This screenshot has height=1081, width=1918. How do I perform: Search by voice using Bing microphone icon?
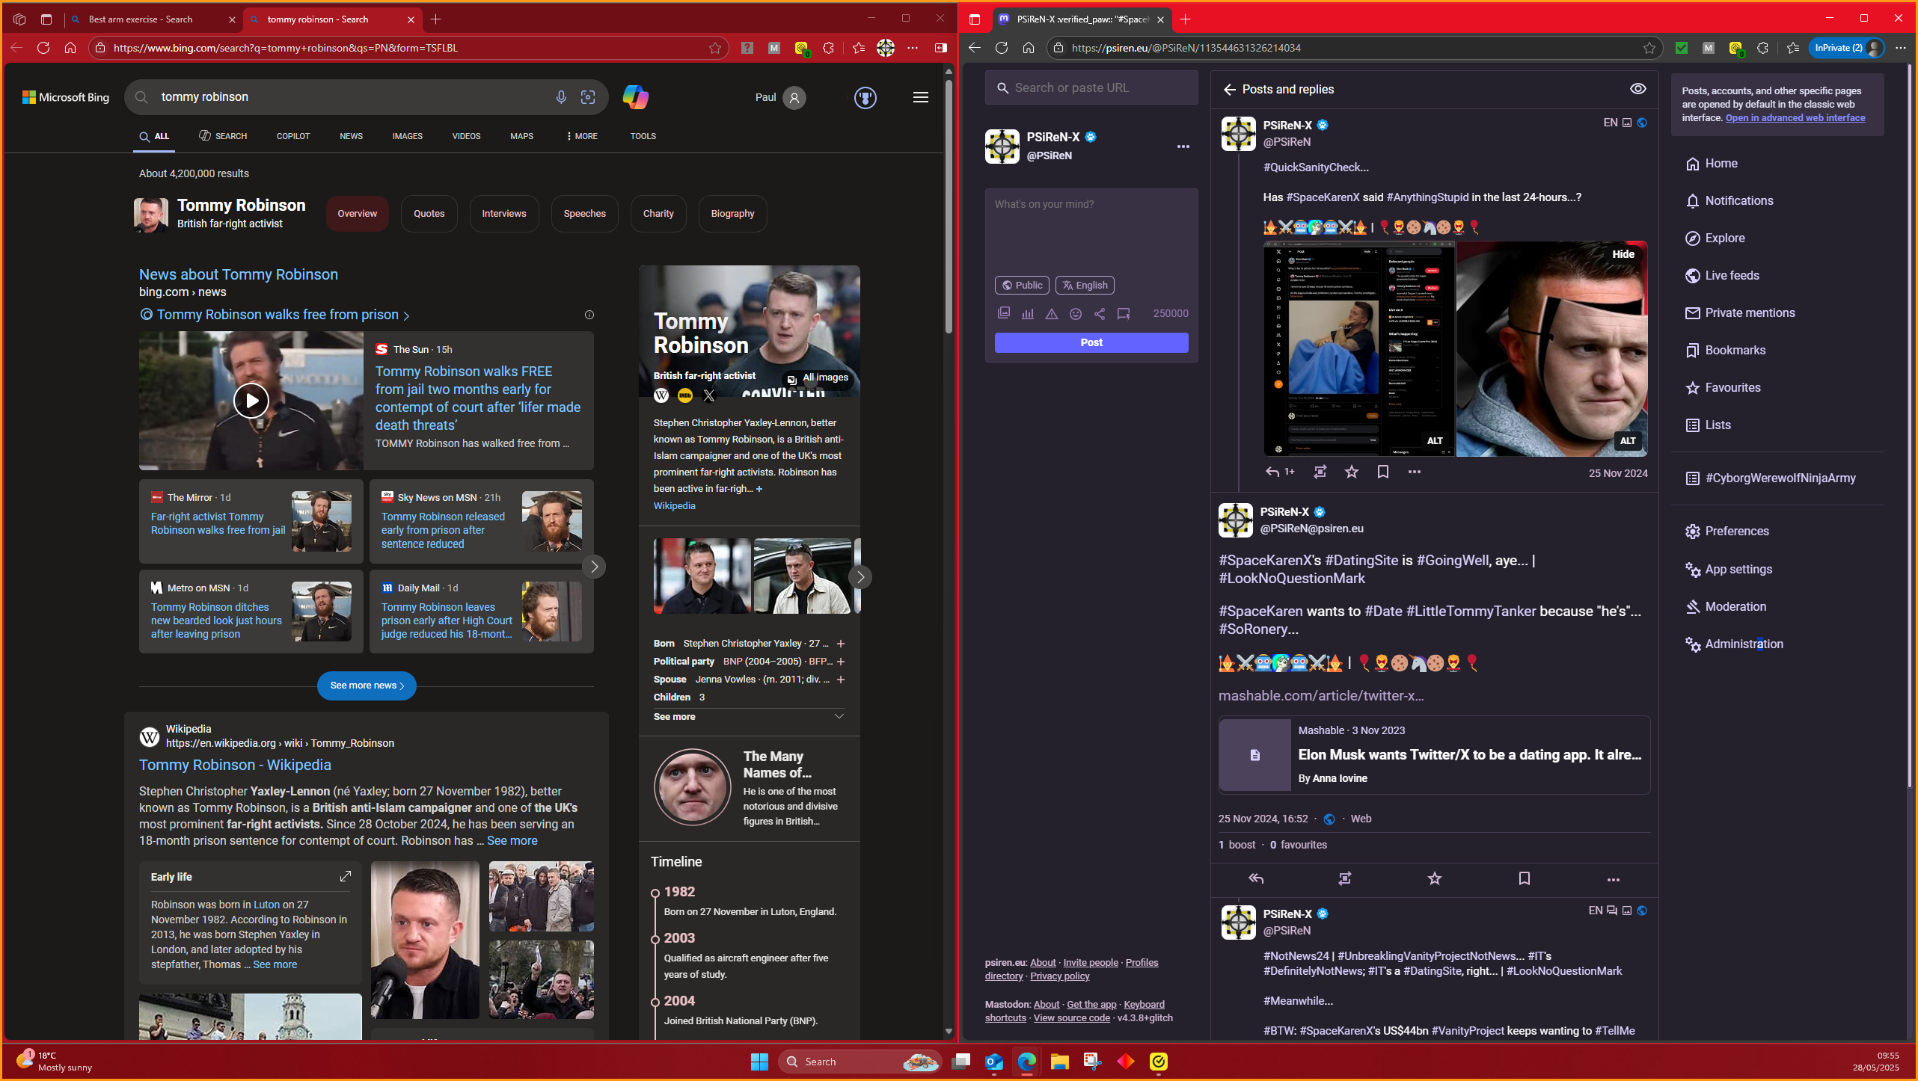pos(561,97)
